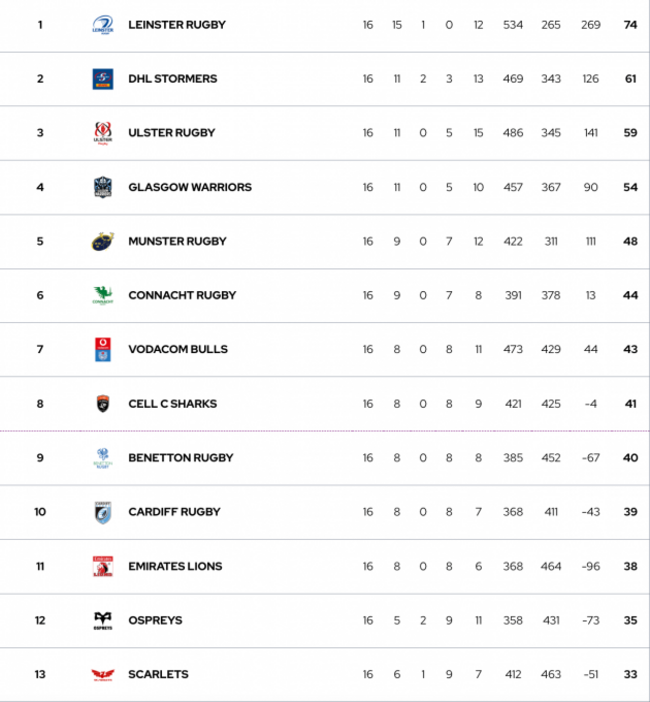Select the Scarlets team name
The width and height of the screenshot is (650, 702).
[x=158, y=674]
